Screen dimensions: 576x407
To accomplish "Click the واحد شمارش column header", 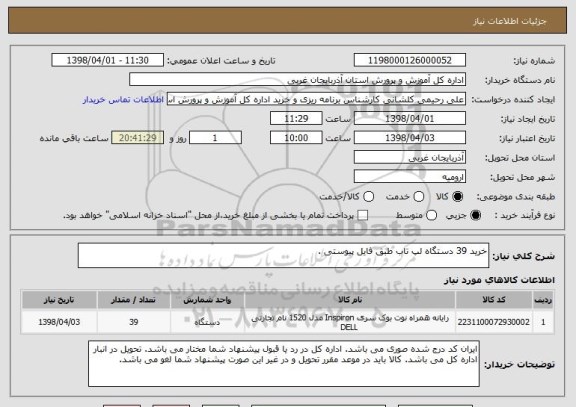I will click(x=207, y=300).
